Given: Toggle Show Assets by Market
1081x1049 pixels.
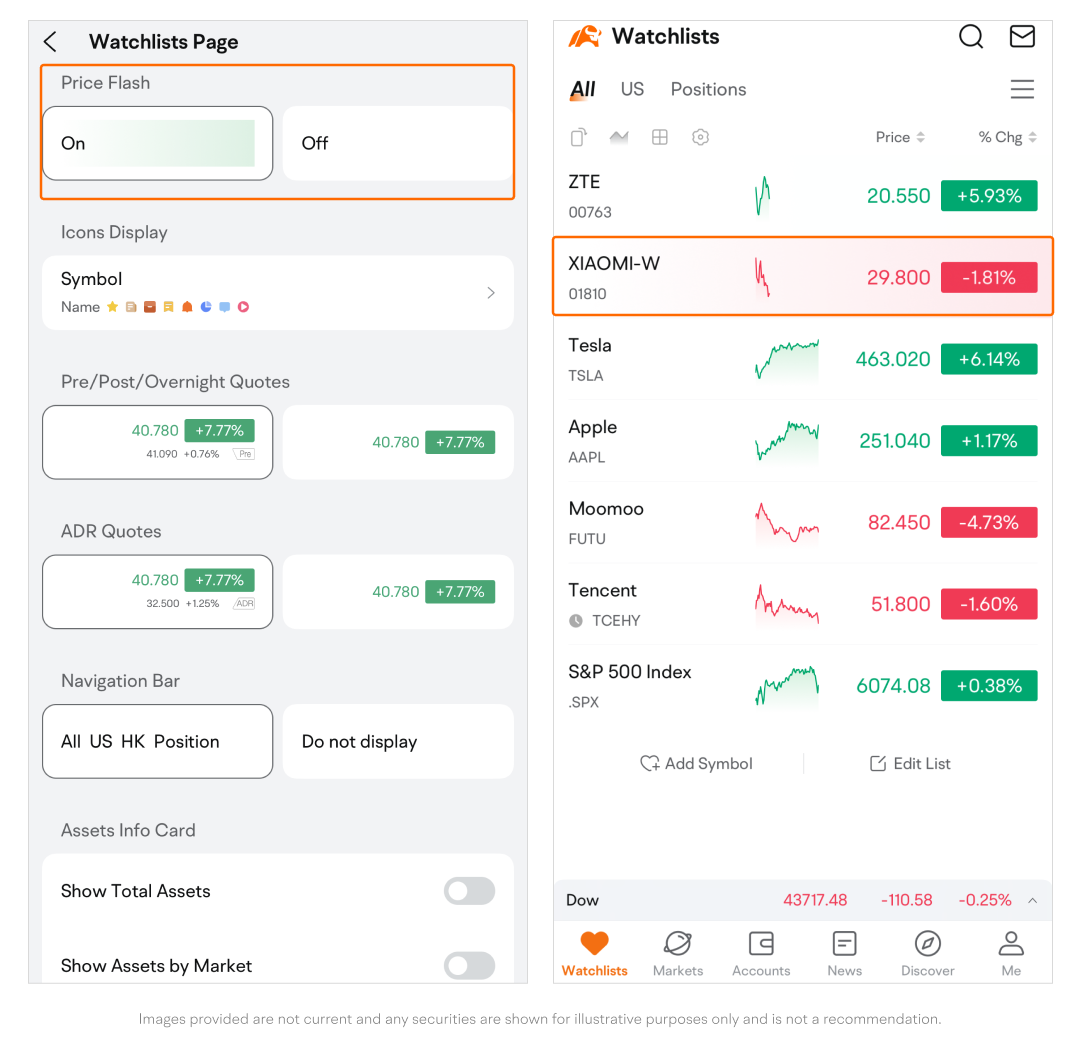Looking at the screenshot, I should [469, 965].
